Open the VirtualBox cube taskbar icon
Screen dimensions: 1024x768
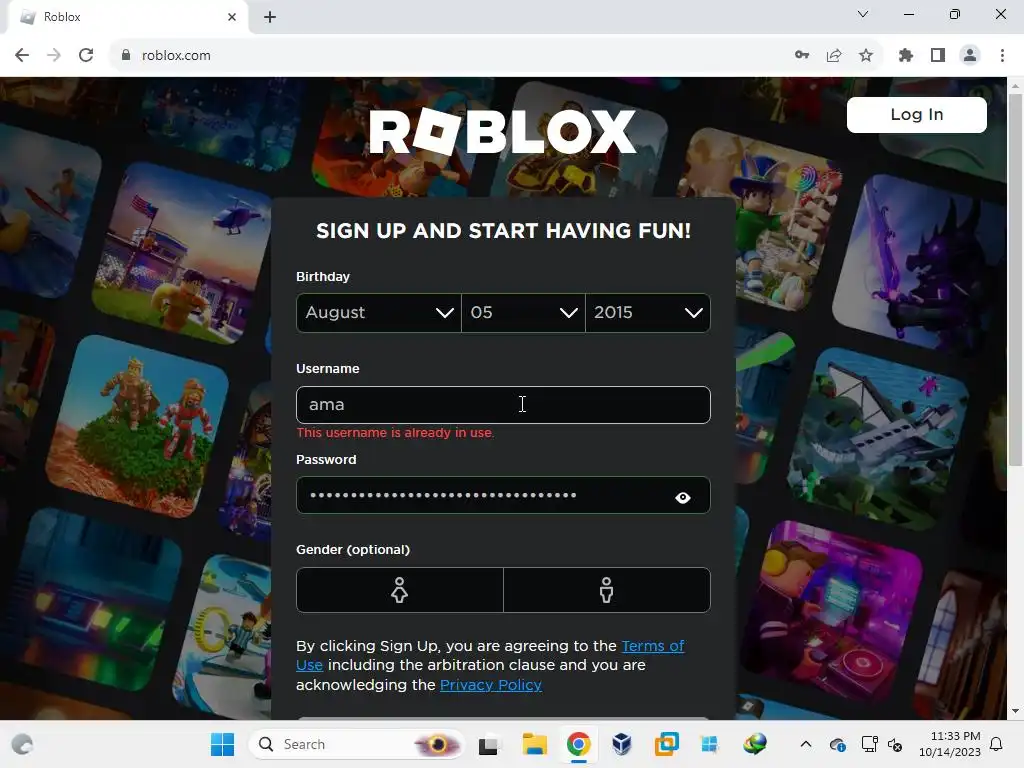point(622,744)
